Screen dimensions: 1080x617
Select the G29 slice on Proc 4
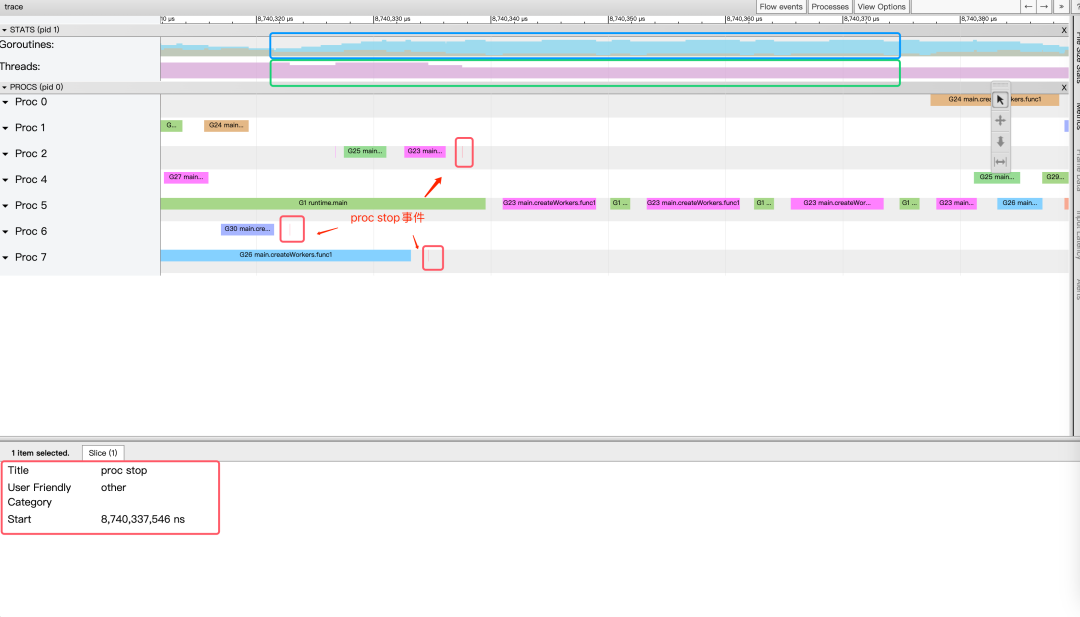pos(1055,177)
